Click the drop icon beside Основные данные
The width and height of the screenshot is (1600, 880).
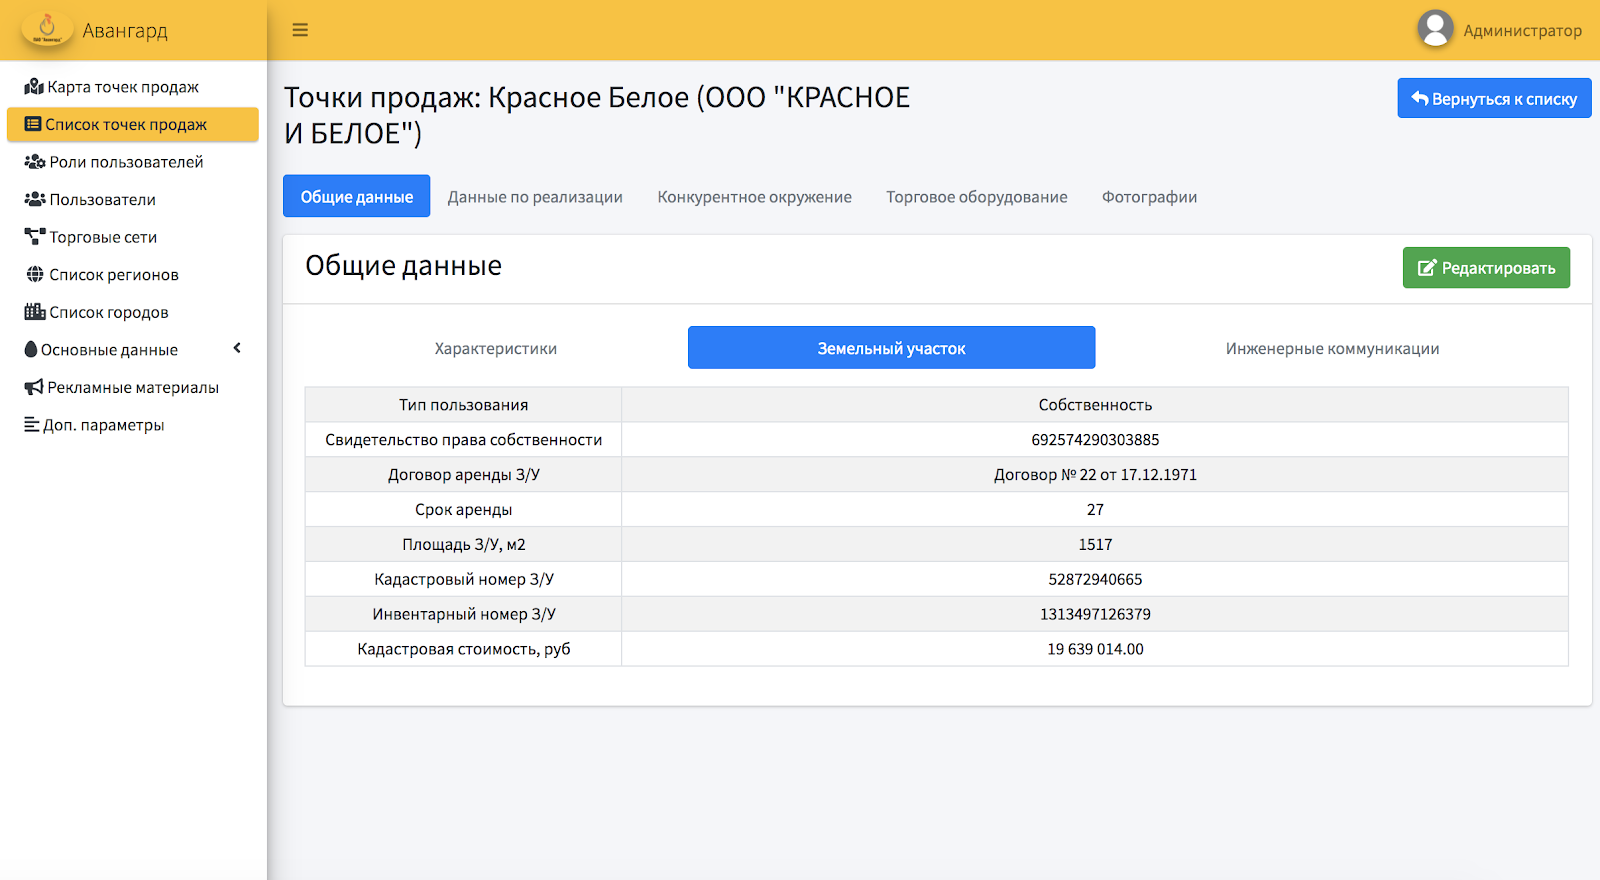tap(31, 350)
